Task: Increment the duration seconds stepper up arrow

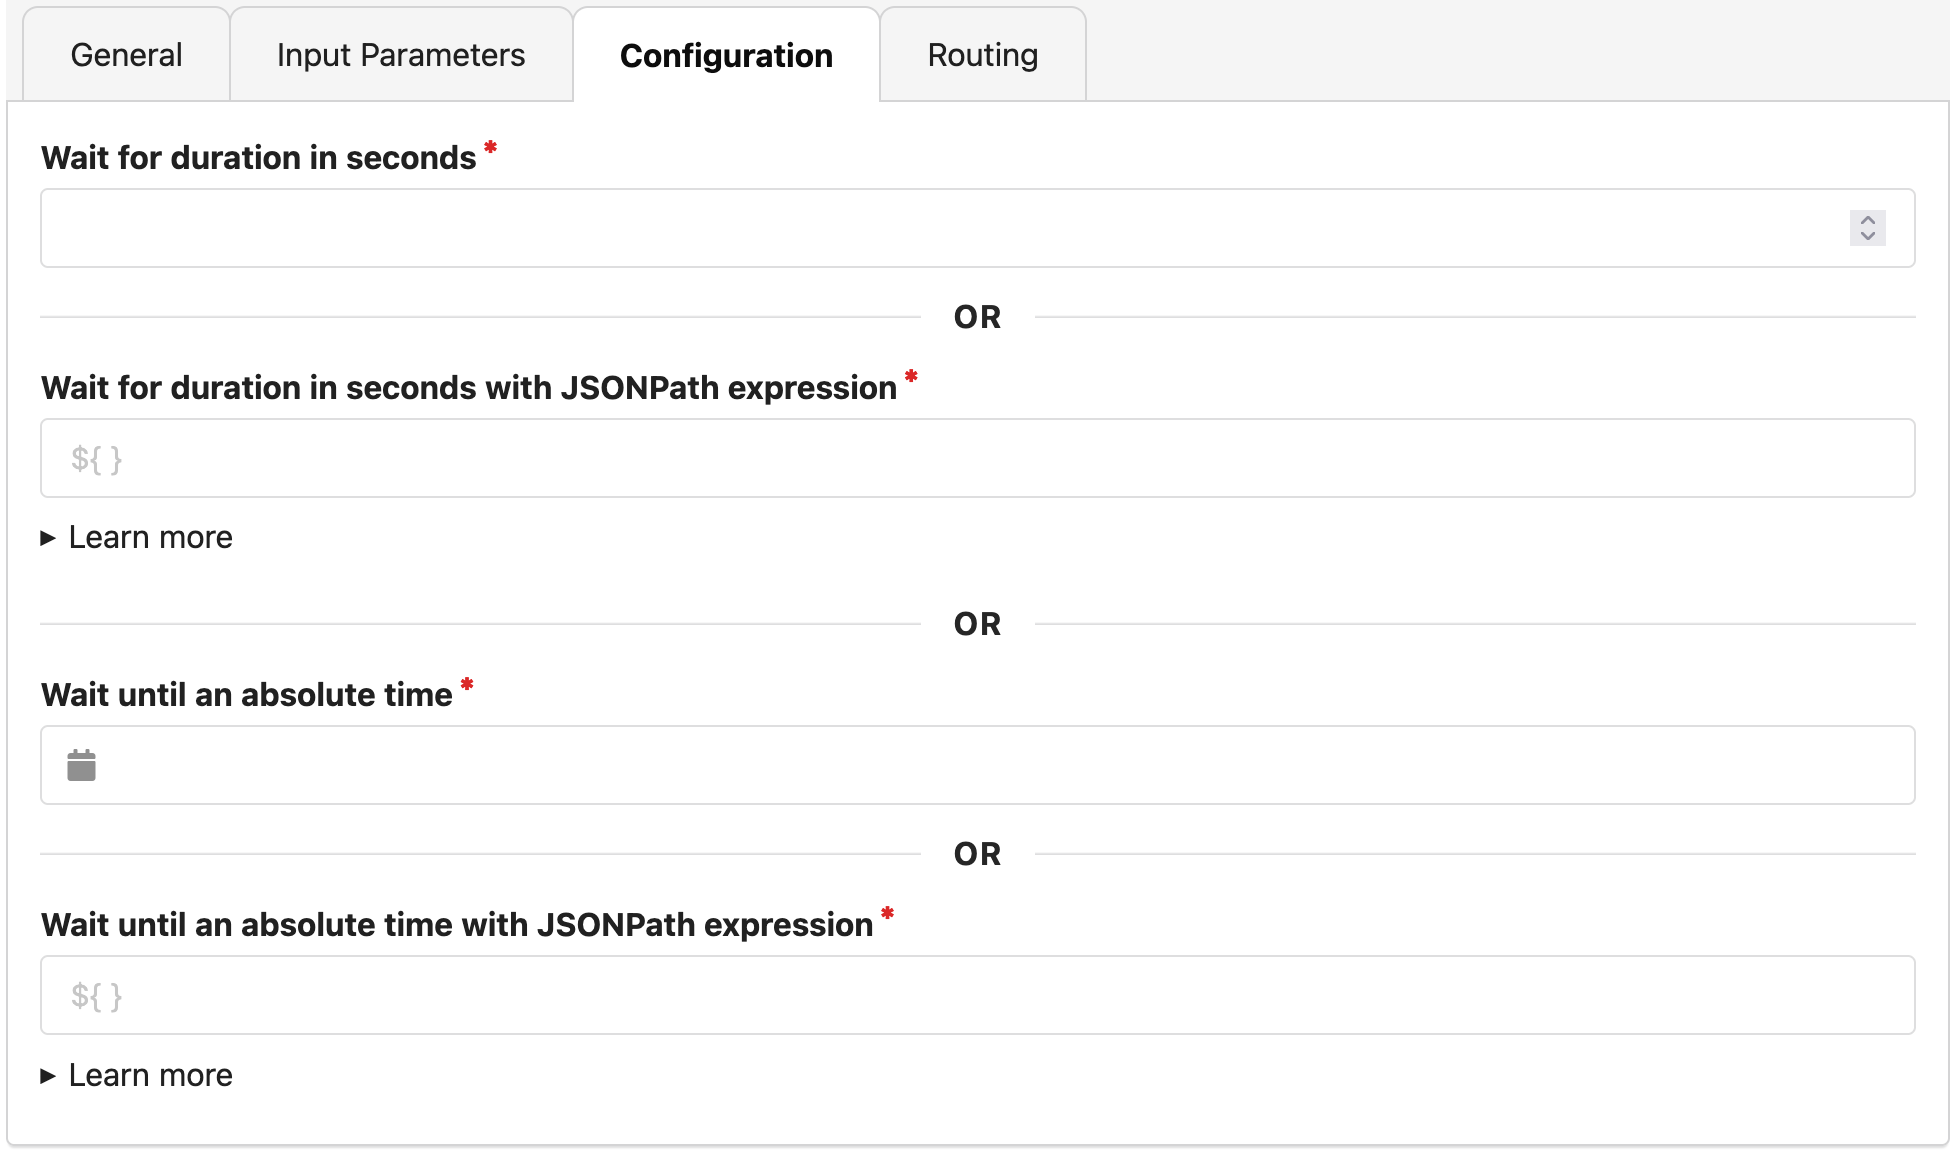Action: point(1867,220)
